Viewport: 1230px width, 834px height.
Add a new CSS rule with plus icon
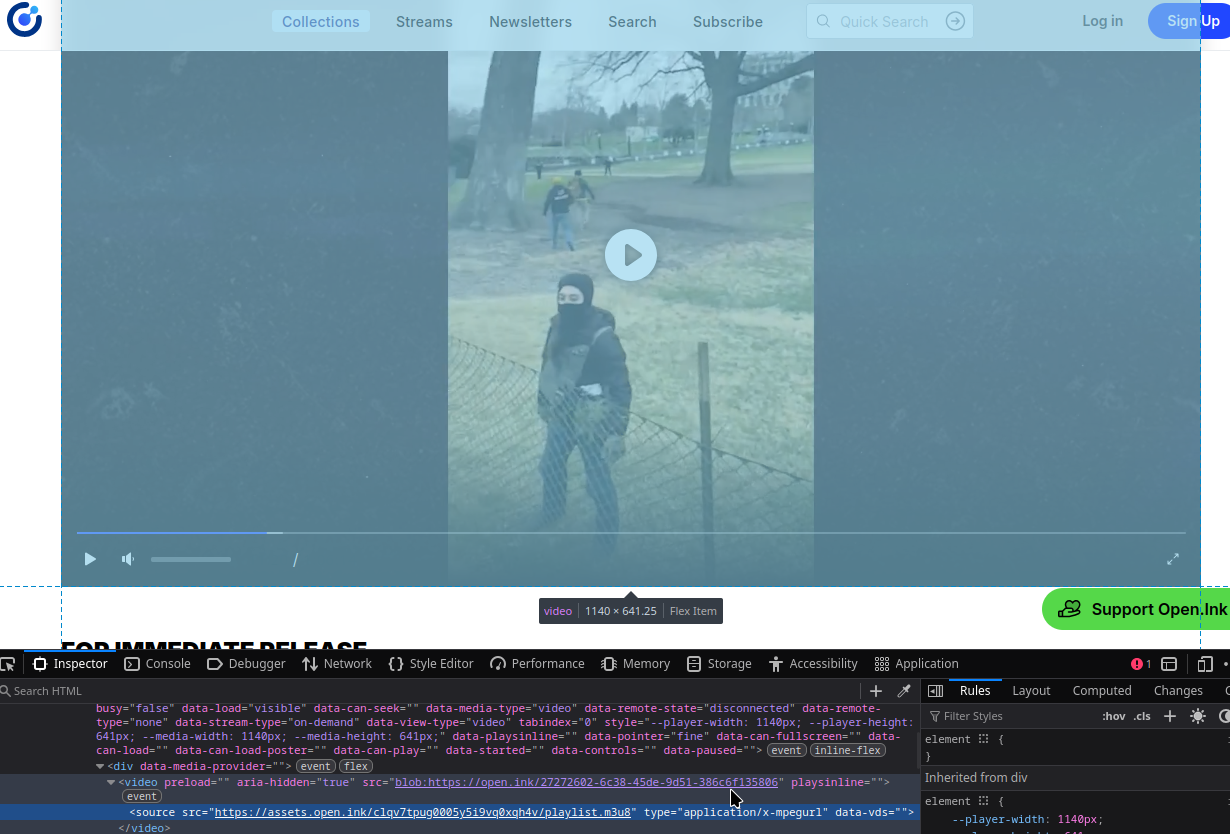(x=1169, y=716)
